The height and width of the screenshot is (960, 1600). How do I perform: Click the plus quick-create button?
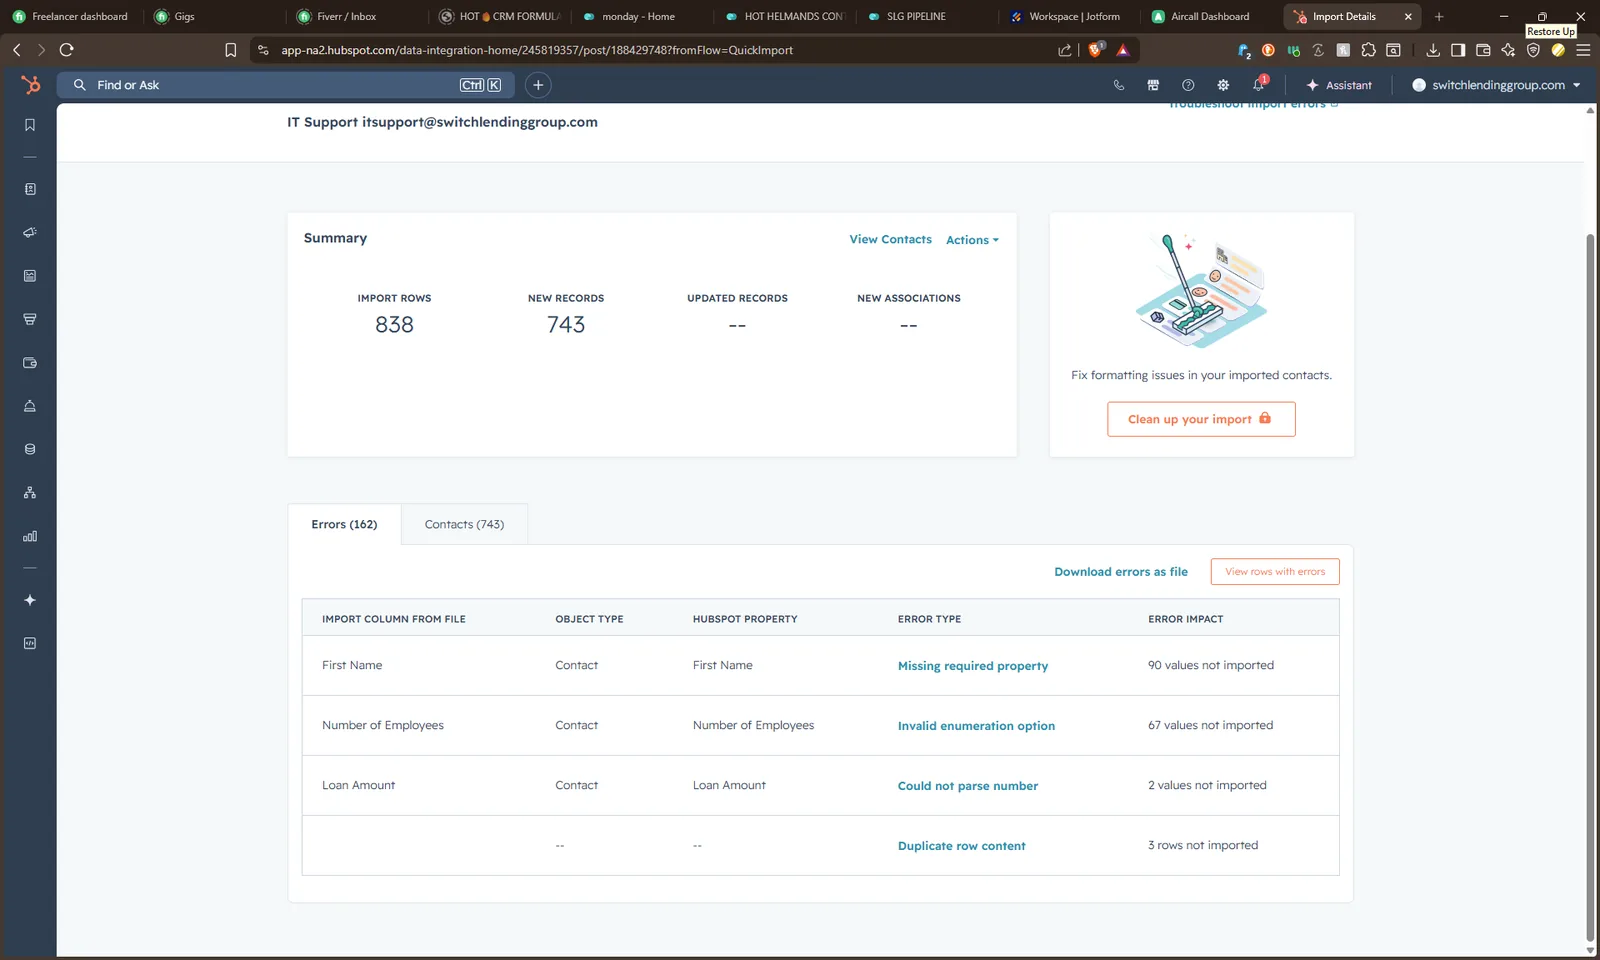coord(538,85)
